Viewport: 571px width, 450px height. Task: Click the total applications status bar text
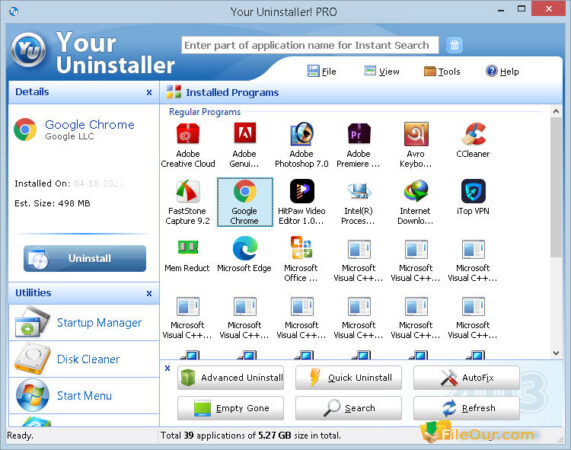pyautogui.click(x=251, y=435)
